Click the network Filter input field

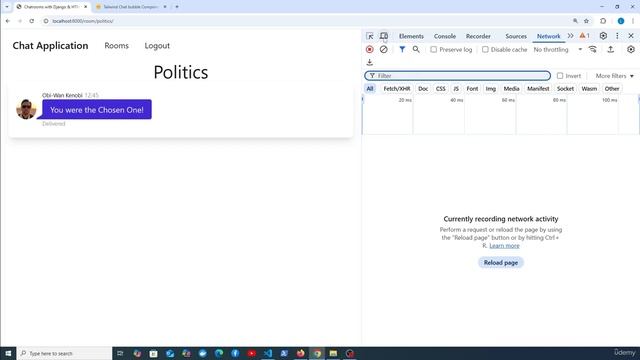458,76
